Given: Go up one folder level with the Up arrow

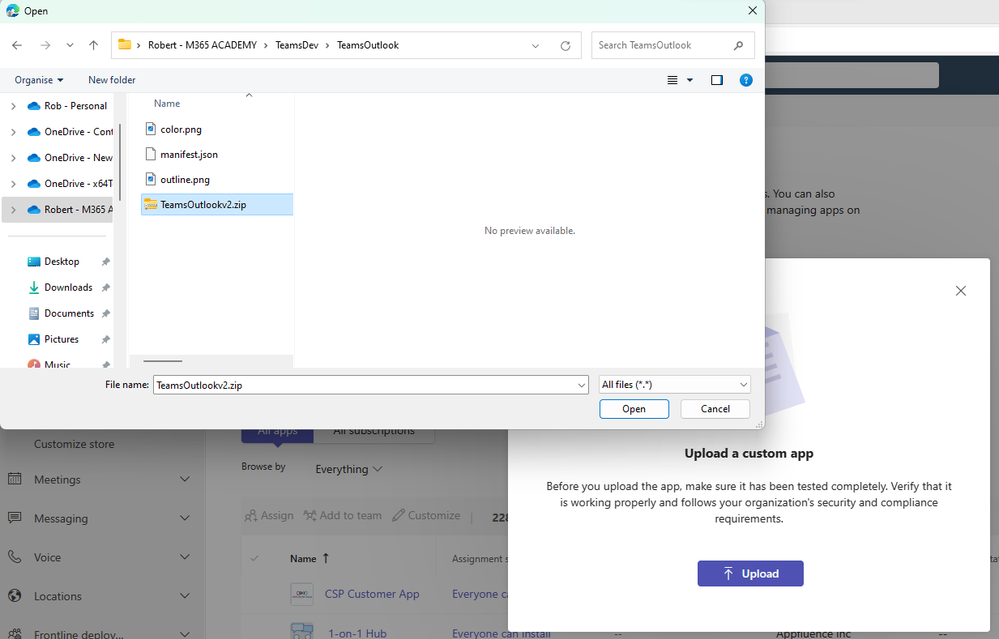Looking at the screenshot, I should coord(94,45).
